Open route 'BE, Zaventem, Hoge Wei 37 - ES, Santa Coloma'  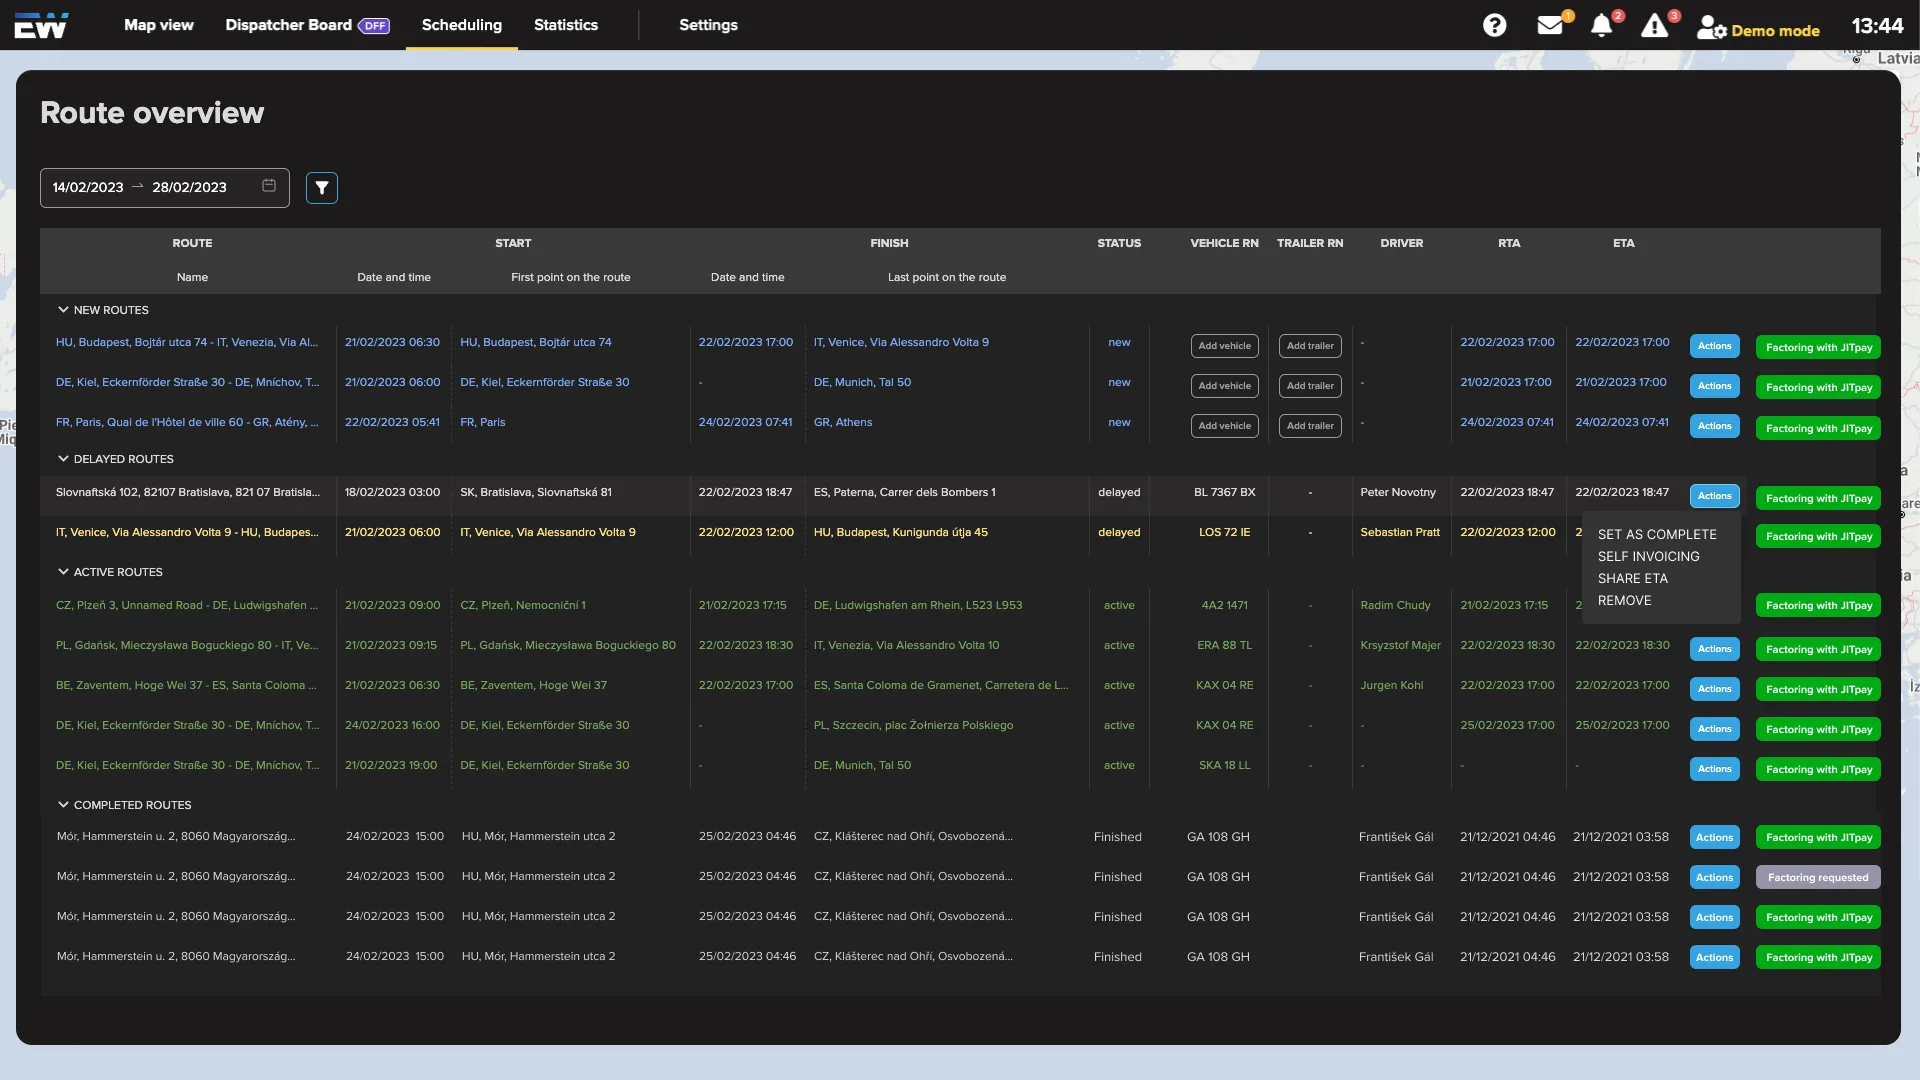187,685
